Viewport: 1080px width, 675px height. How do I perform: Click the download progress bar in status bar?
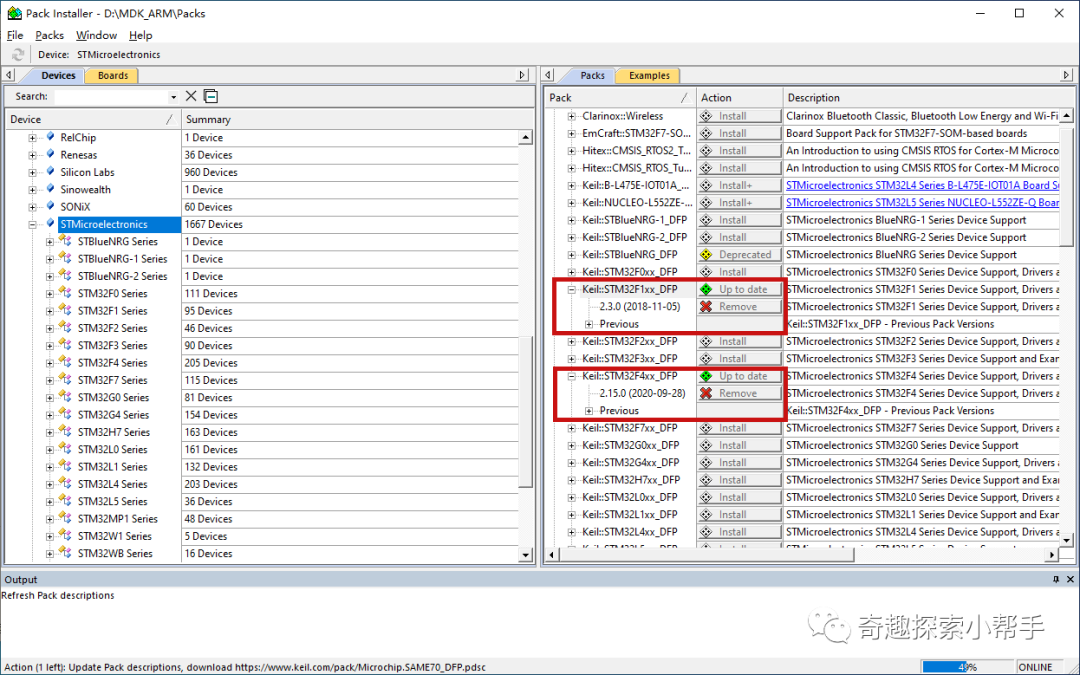tap(968, 667)
